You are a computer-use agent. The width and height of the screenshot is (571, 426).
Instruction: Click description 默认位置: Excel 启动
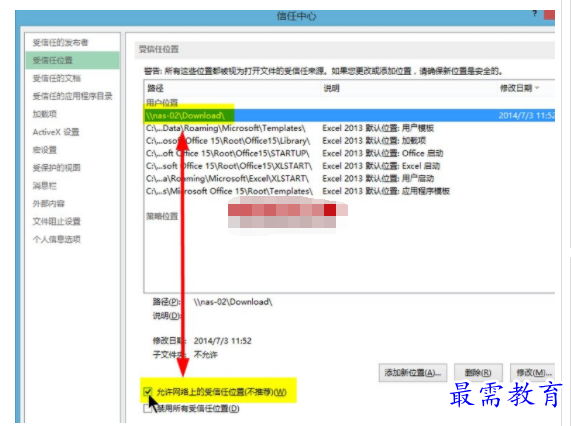(381, 166)
